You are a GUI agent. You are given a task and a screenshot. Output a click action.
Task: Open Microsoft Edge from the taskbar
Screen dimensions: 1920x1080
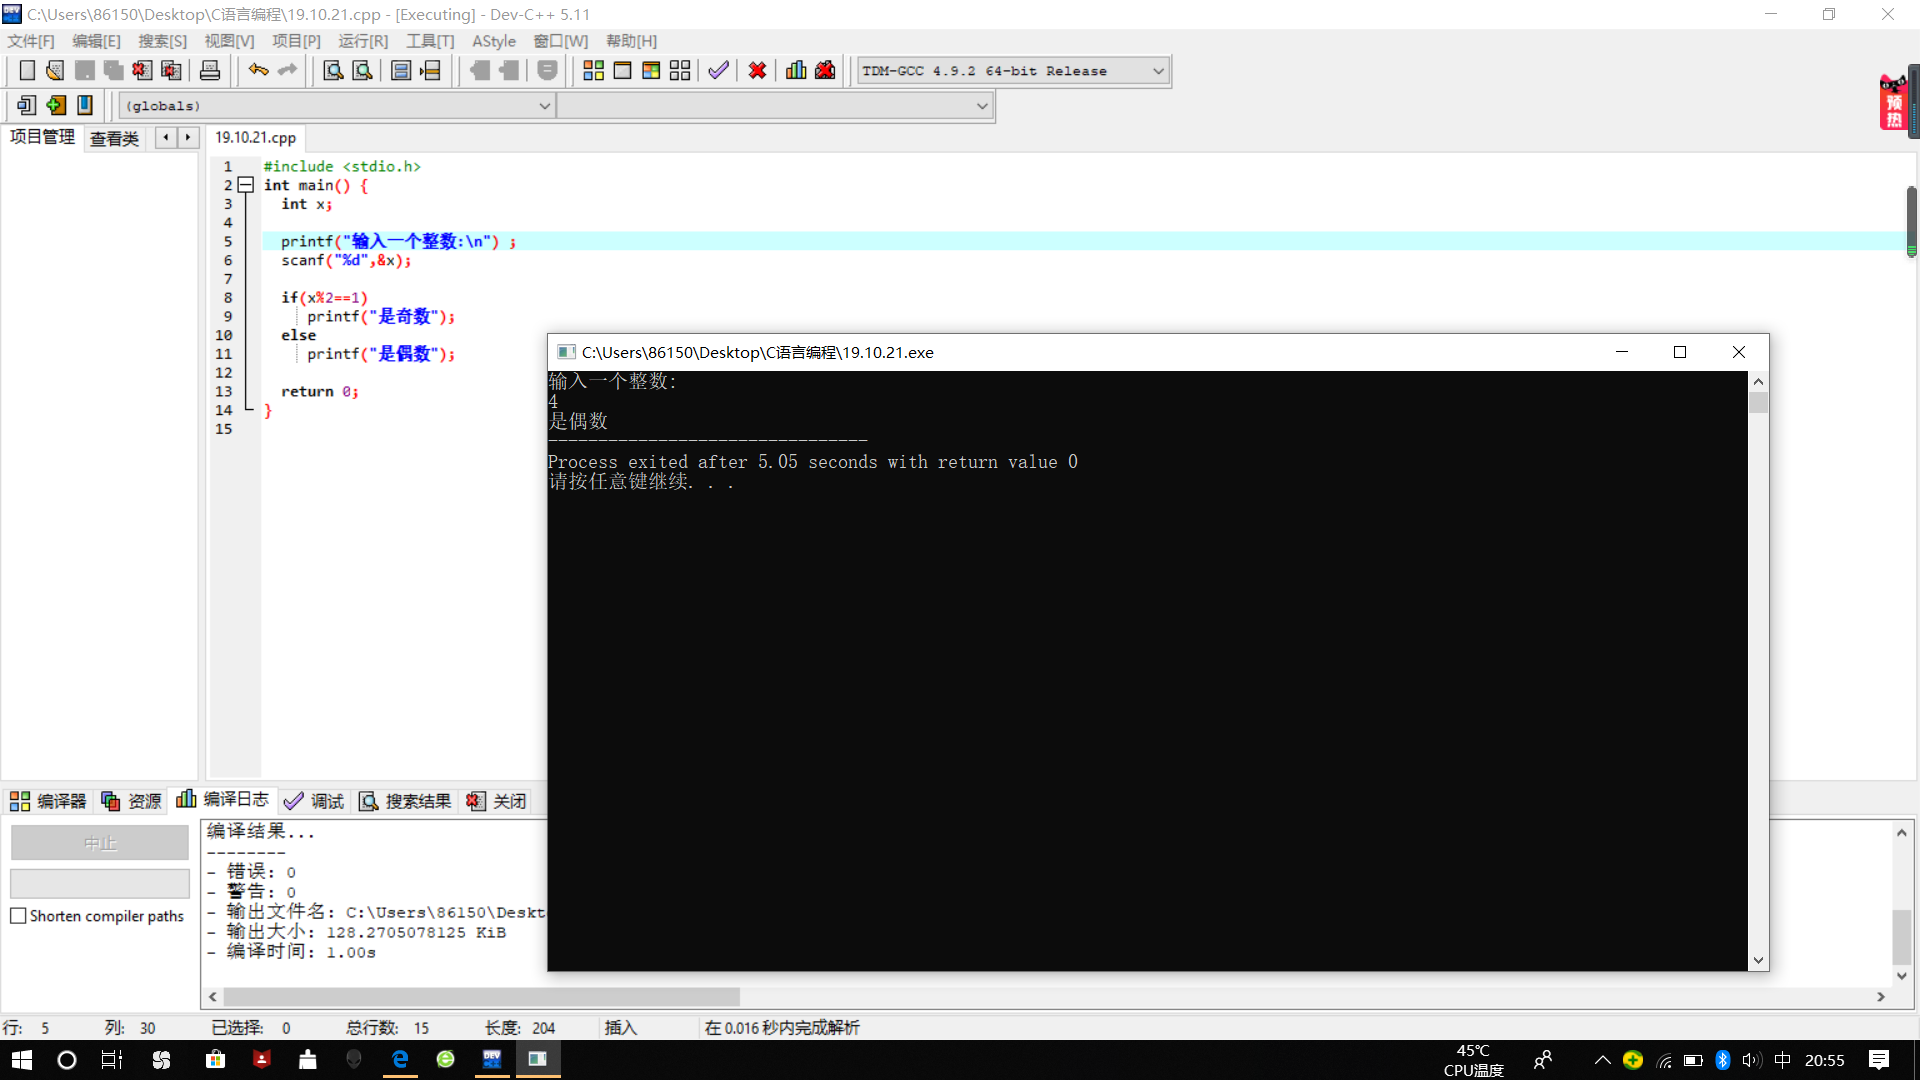point(400,1059)
